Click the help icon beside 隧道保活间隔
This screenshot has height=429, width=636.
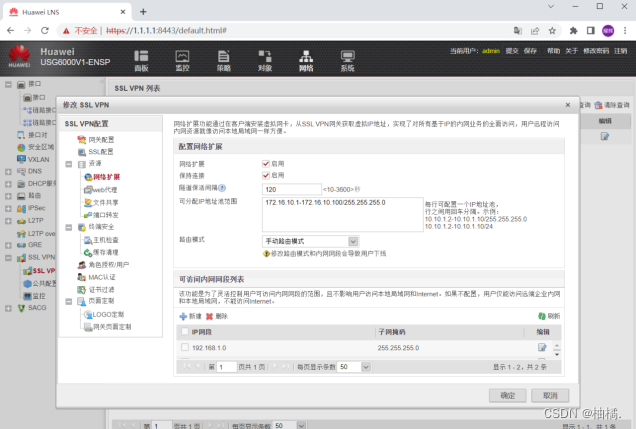[222, 188]
